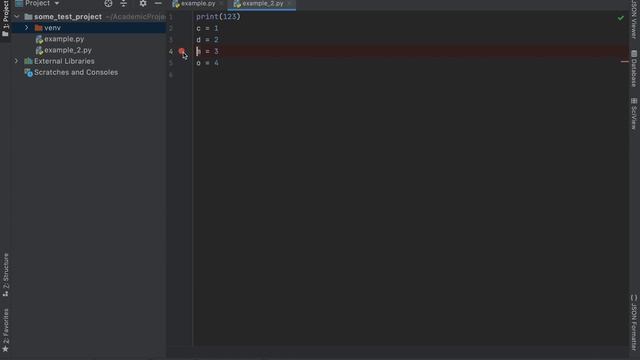Close the example.py editor tab
Image resolution: width=640 pixels, height=360 pixels.
[221, 4]
